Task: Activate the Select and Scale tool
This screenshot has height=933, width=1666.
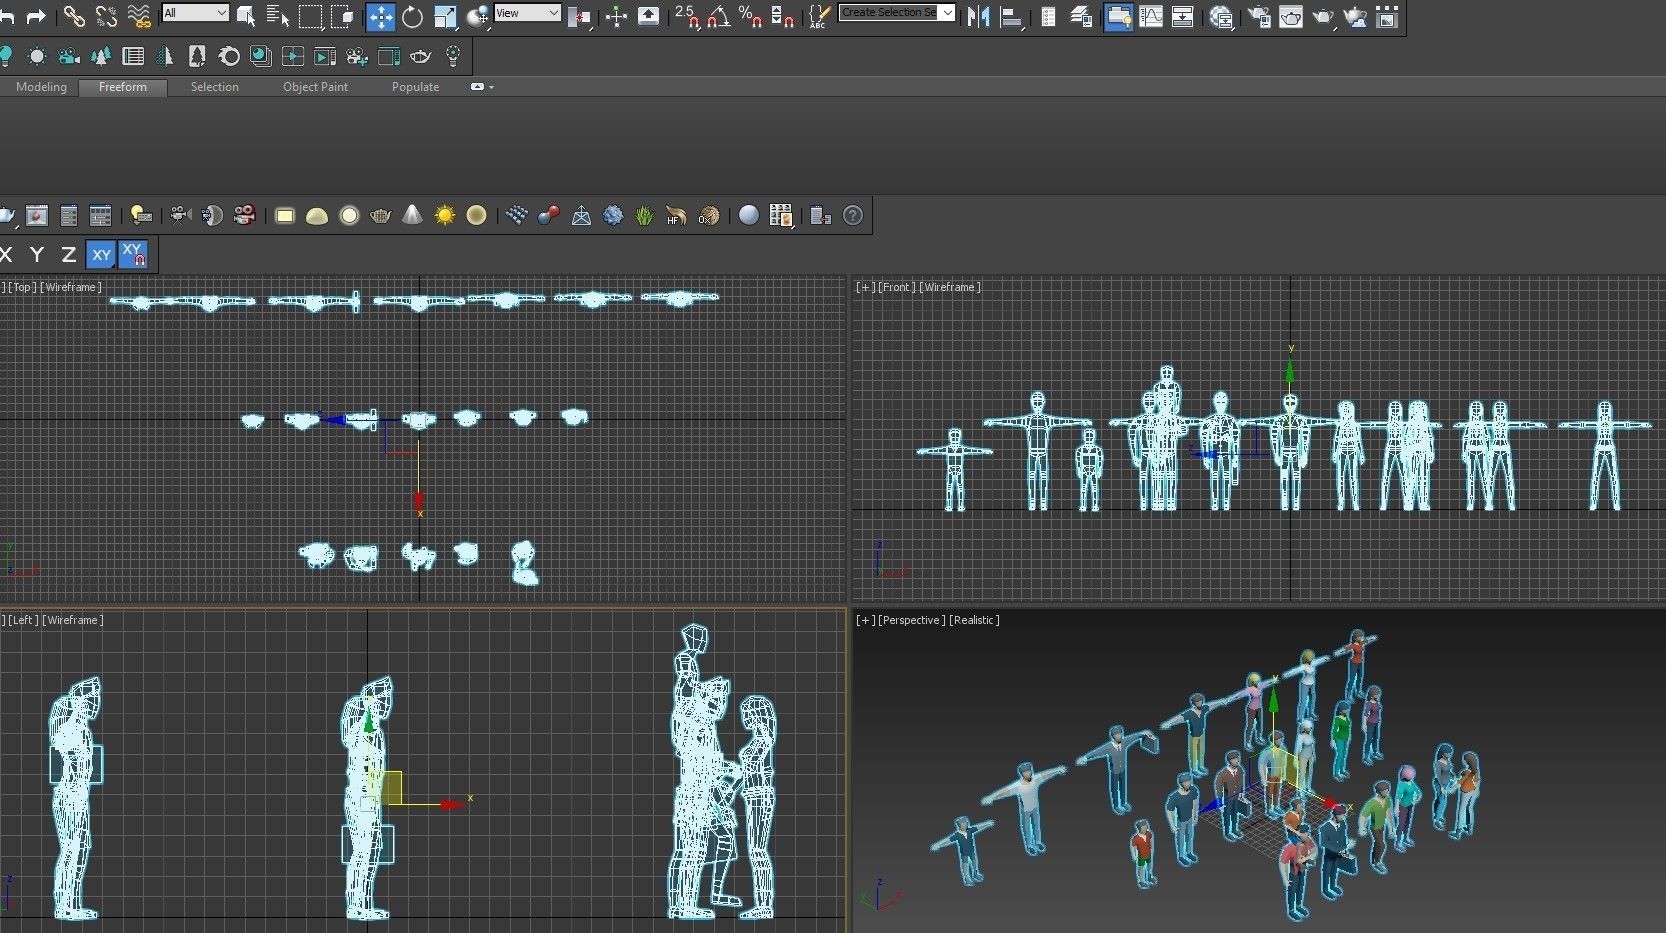Action: [445, 16]
